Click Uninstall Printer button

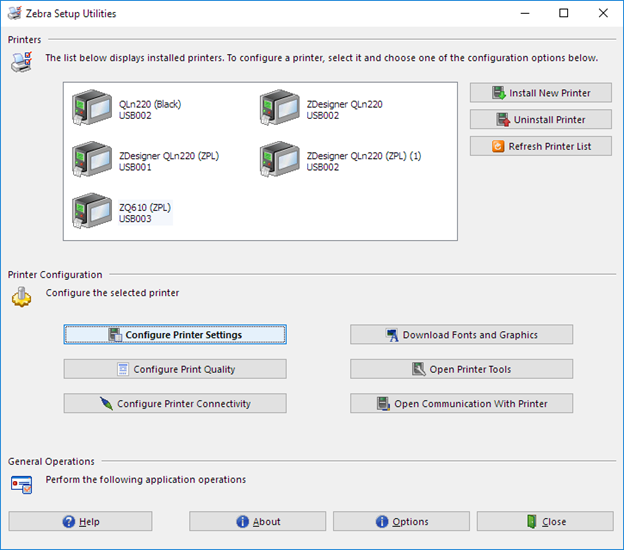coord(541,119)
